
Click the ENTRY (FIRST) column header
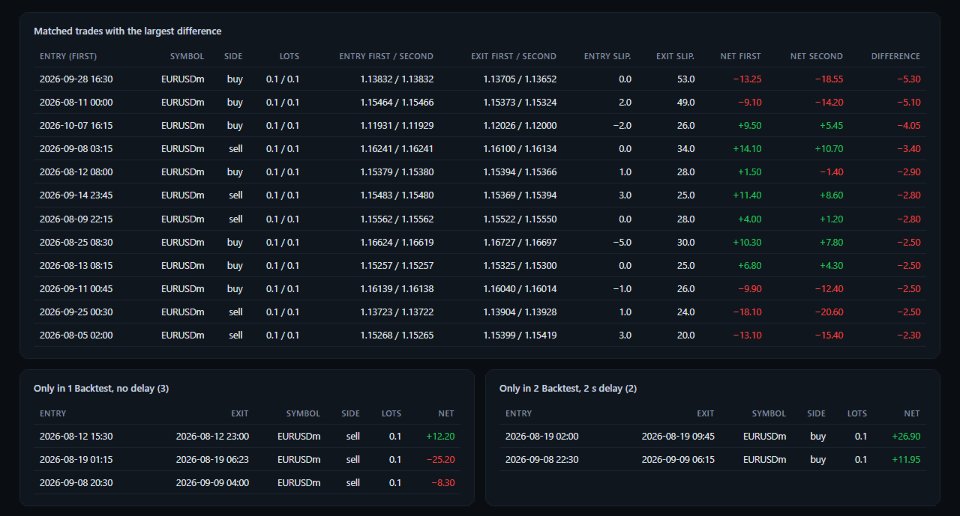[x=68, y=56]
